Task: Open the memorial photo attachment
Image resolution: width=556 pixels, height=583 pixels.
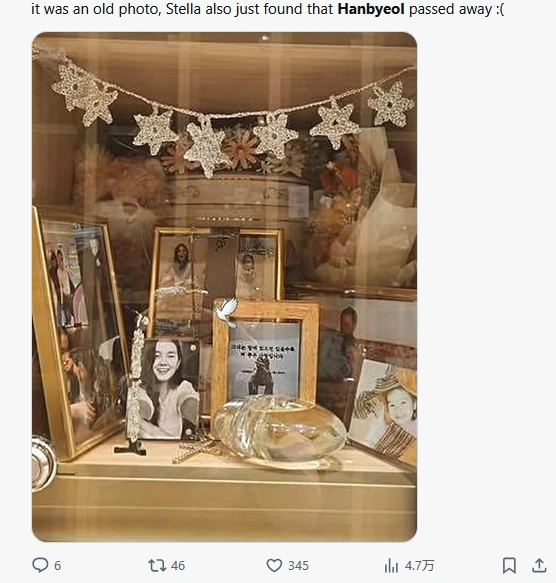Action: pos(224,287)
